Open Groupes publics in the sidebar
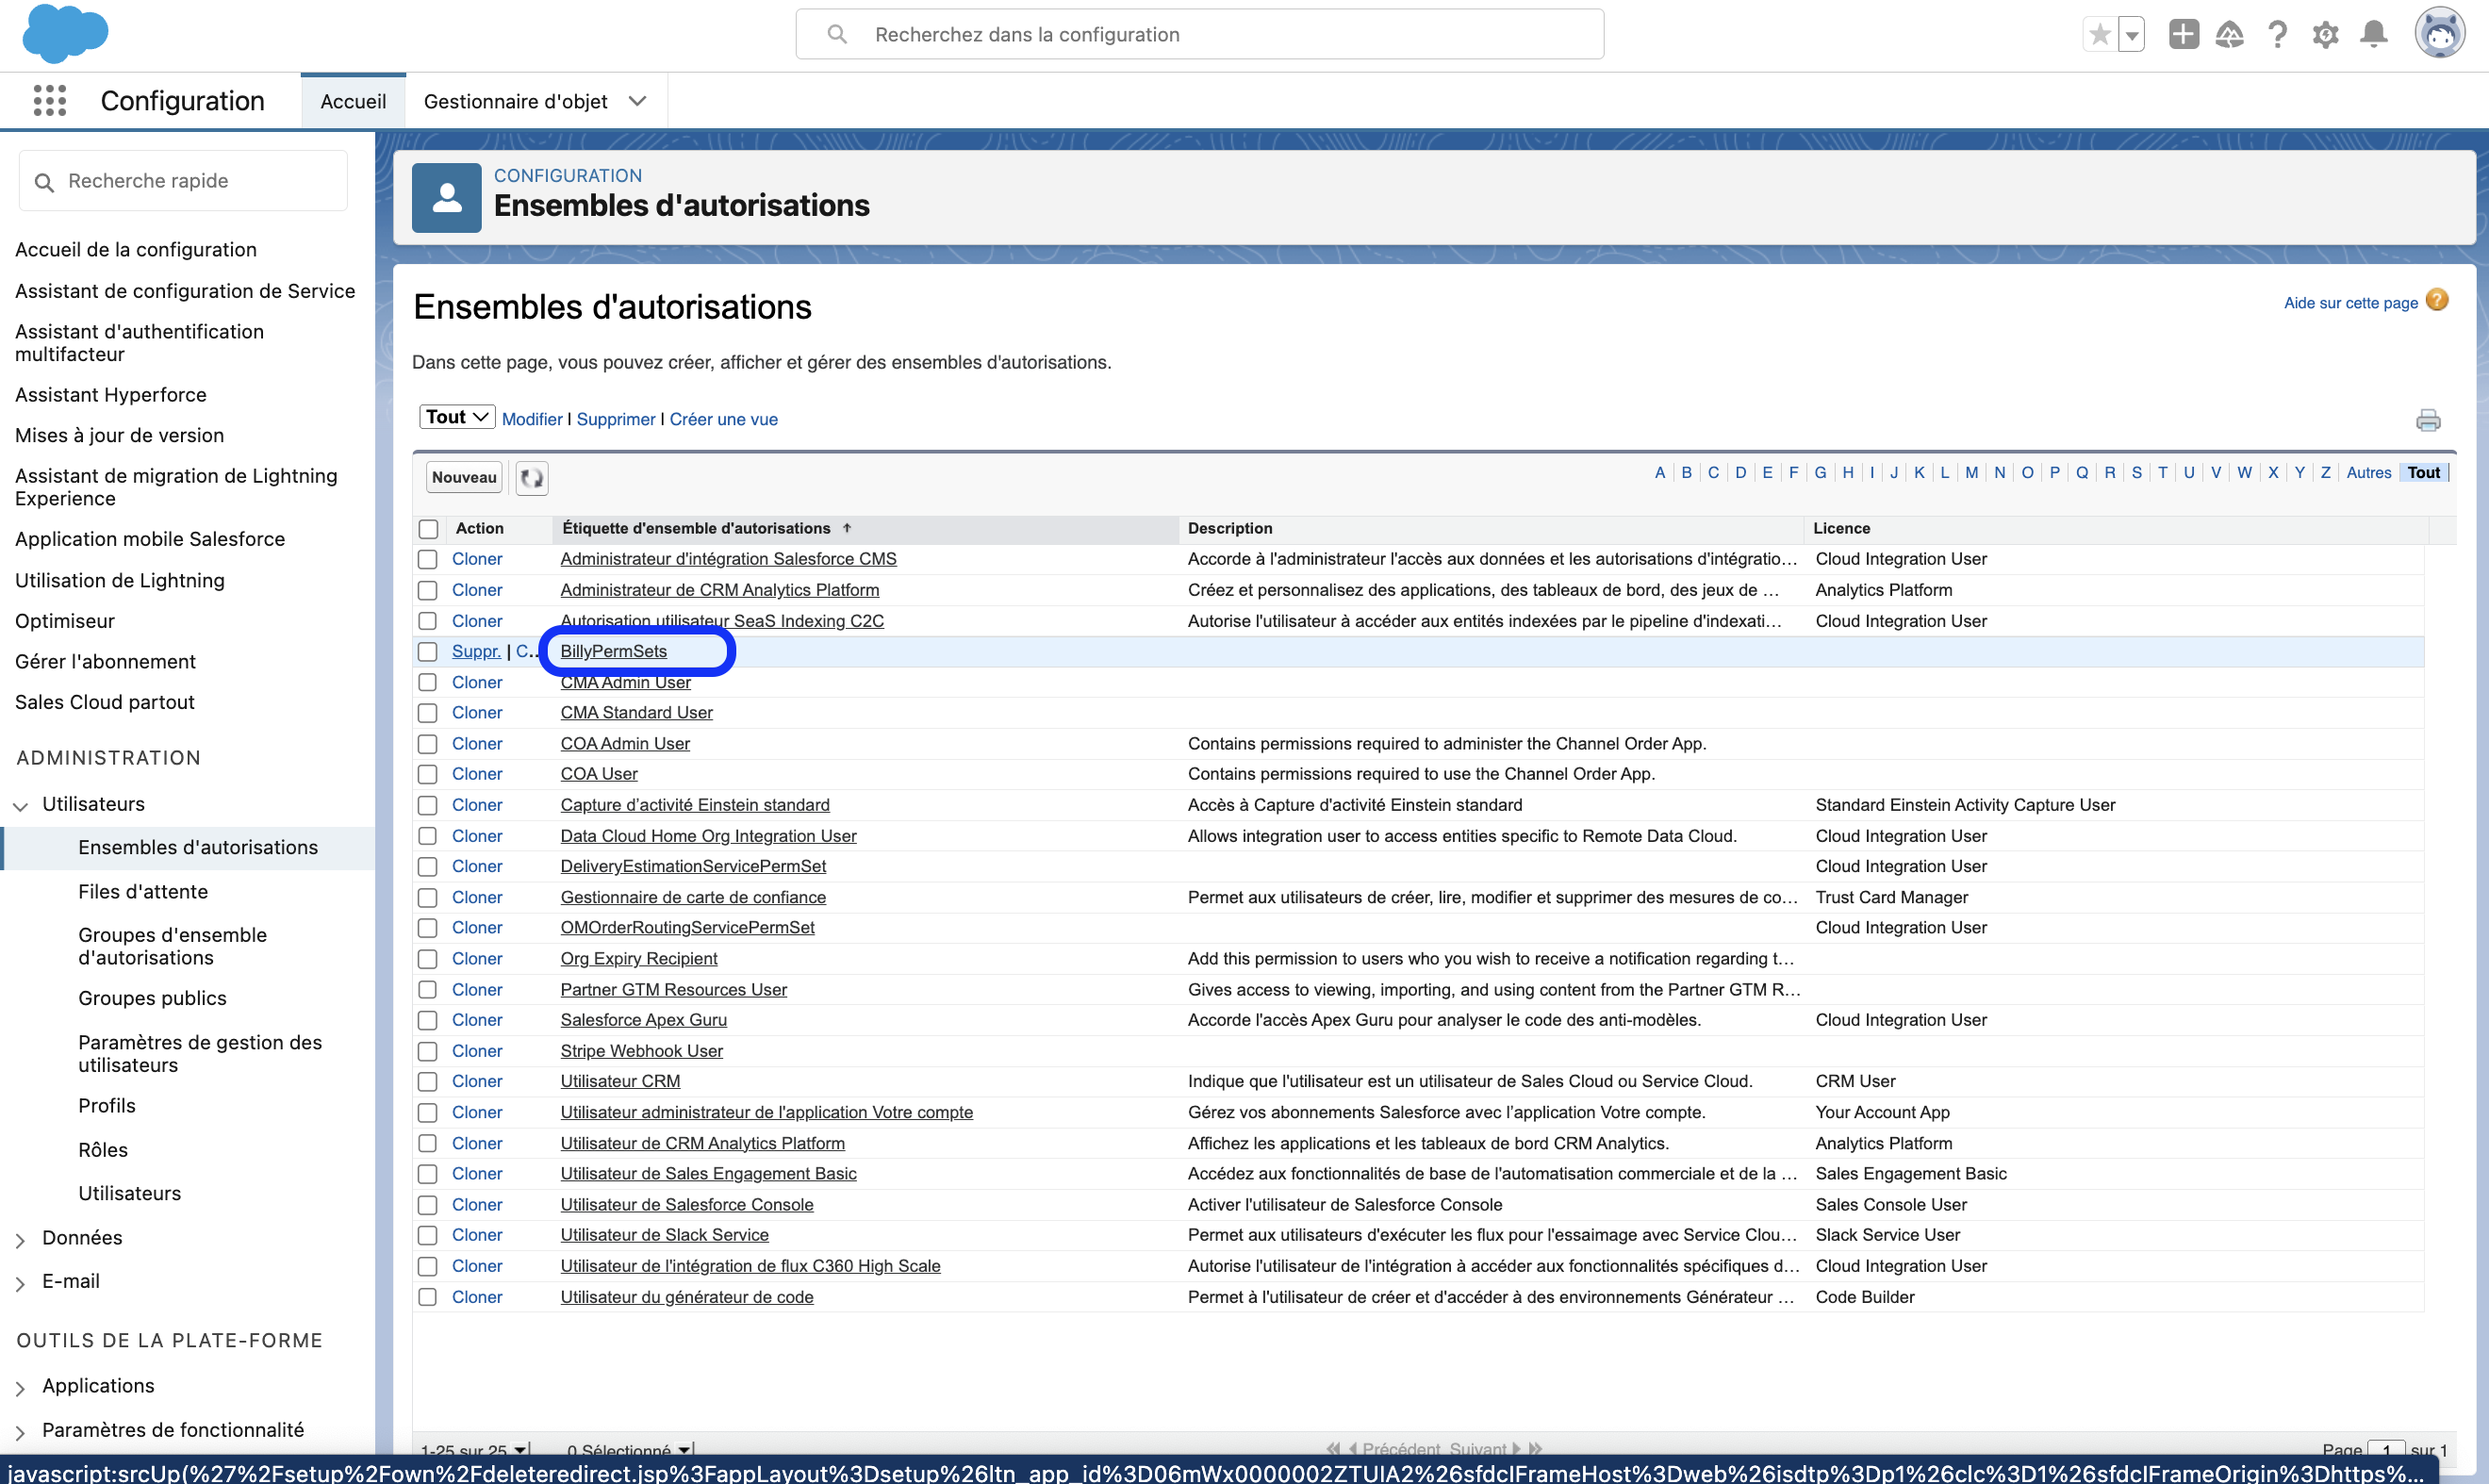This screenshot has width=2489, height=1484. tap(152, 998)
